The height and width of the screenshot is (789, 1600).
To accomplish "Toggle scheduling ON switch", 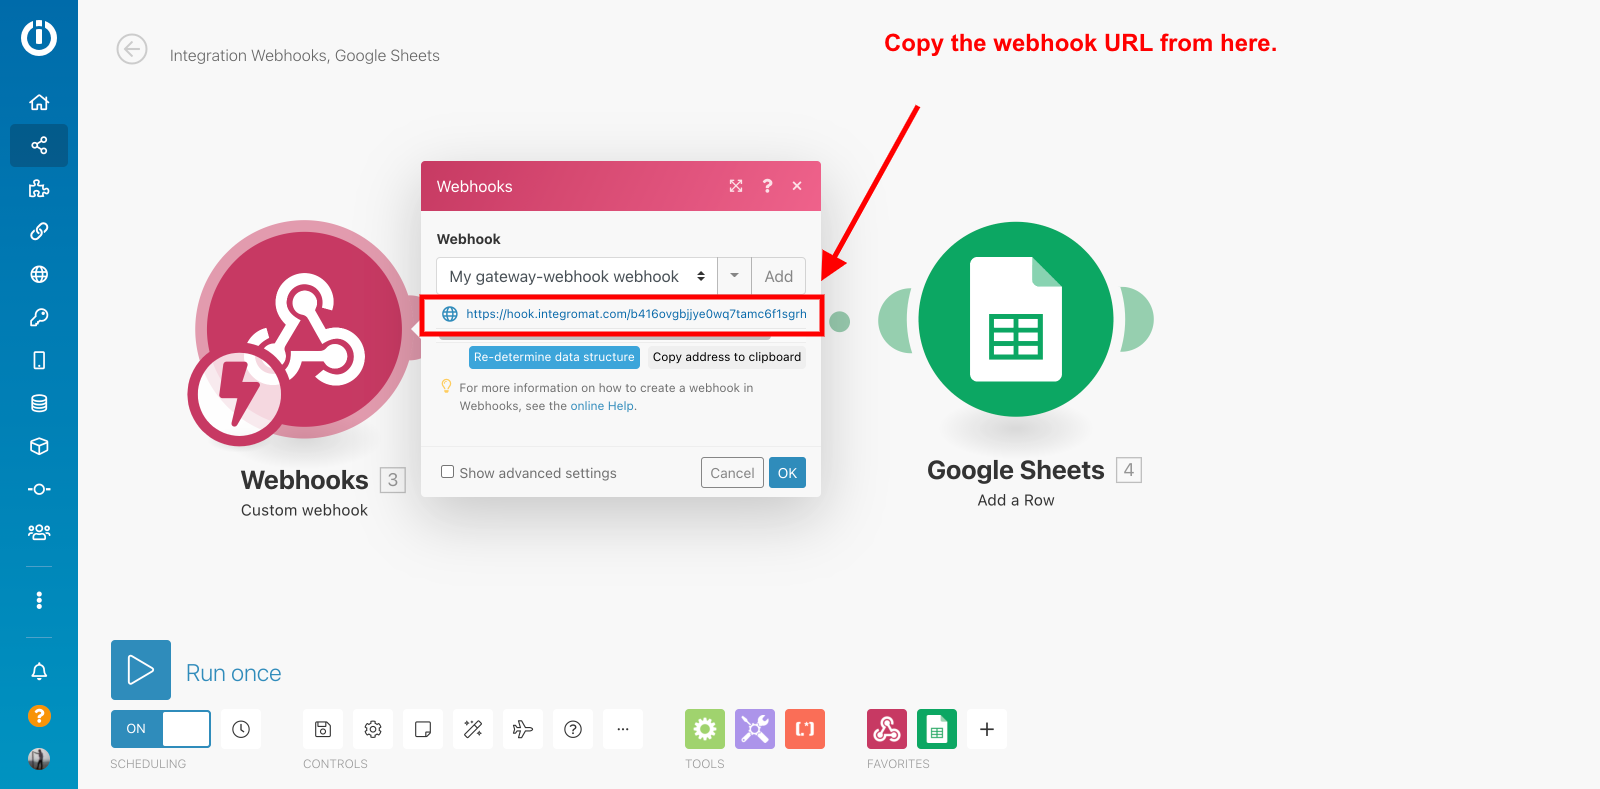I will tap(161, 729).
